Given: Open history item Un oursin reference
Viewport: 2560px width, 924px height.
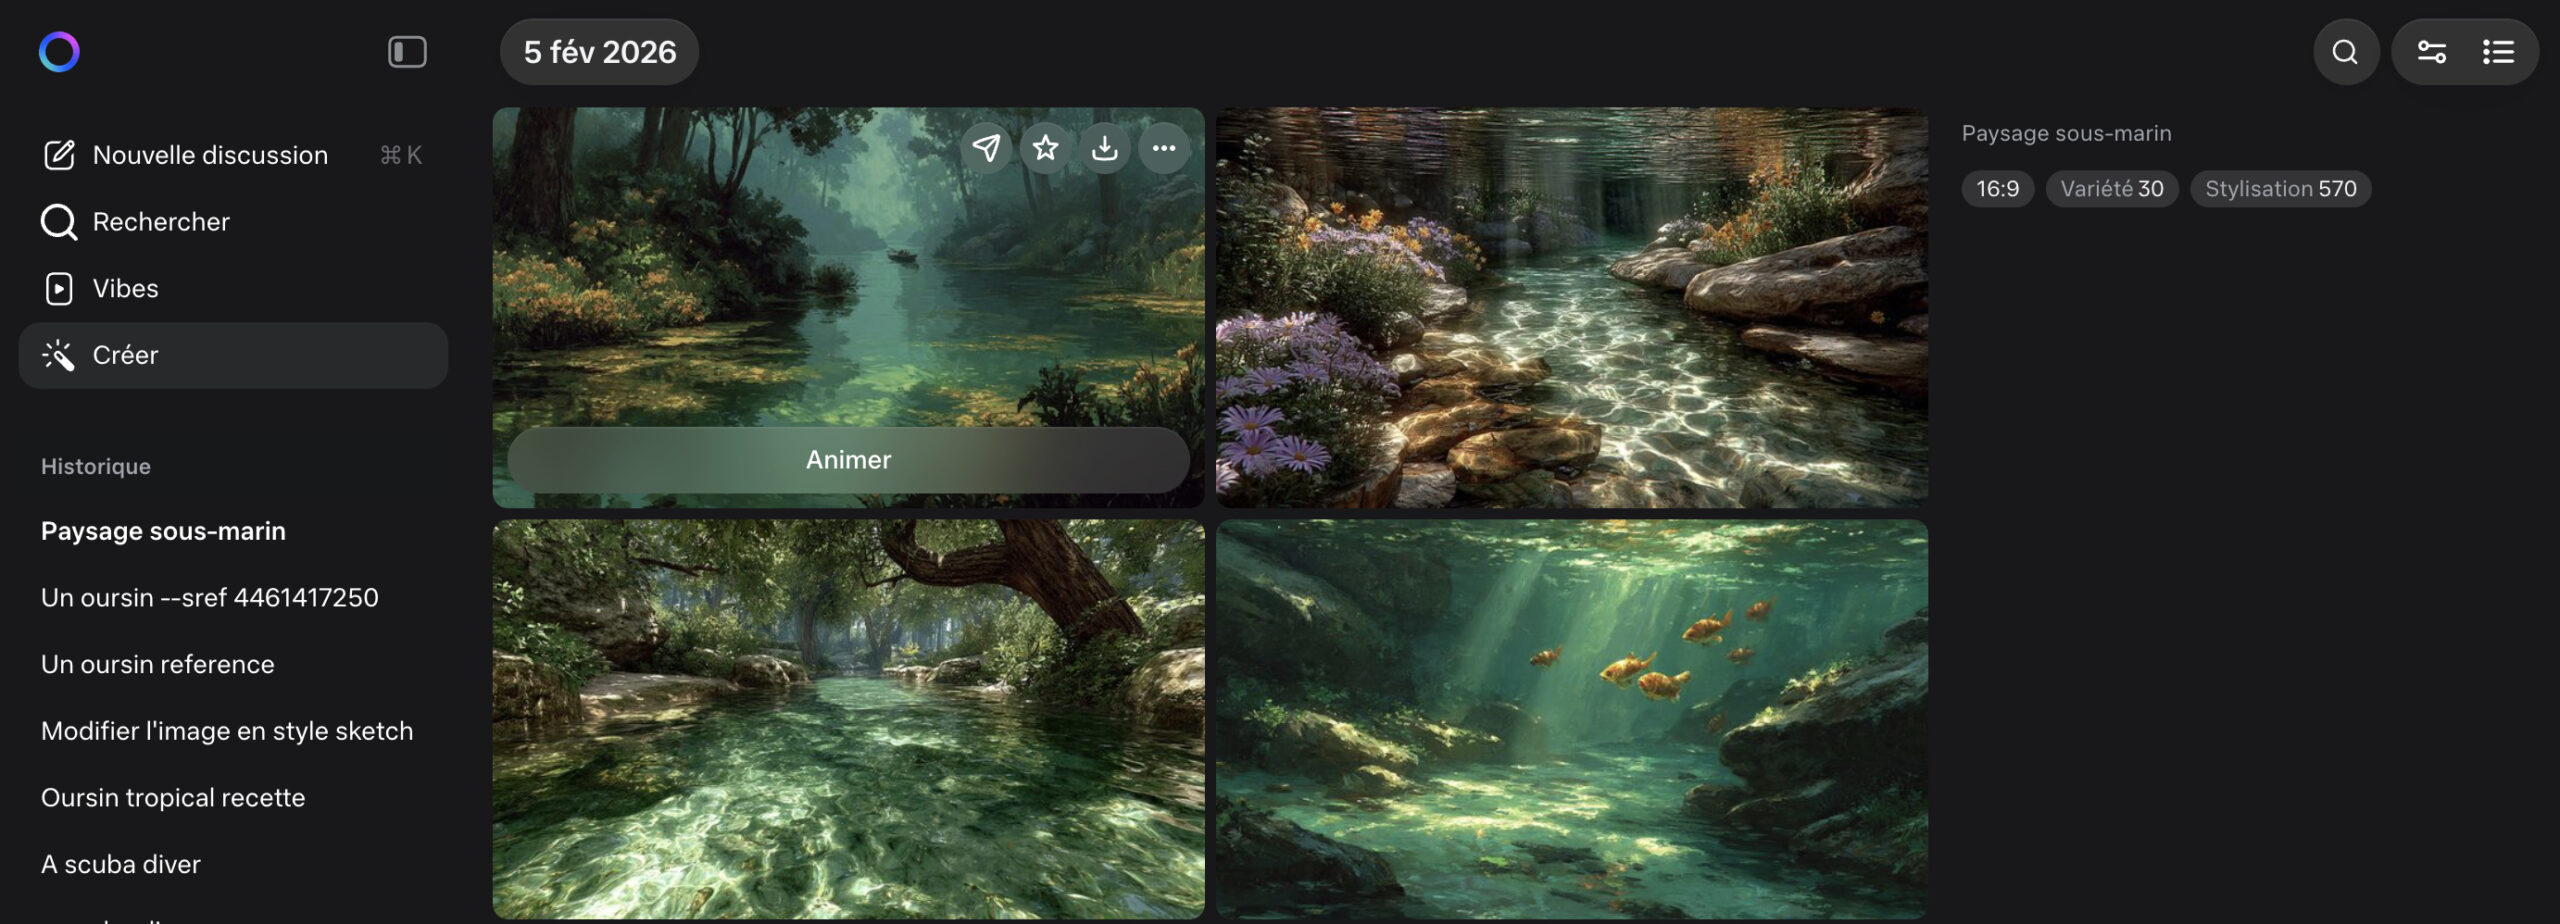Looking at the screenshot, I should click(158, 665).
